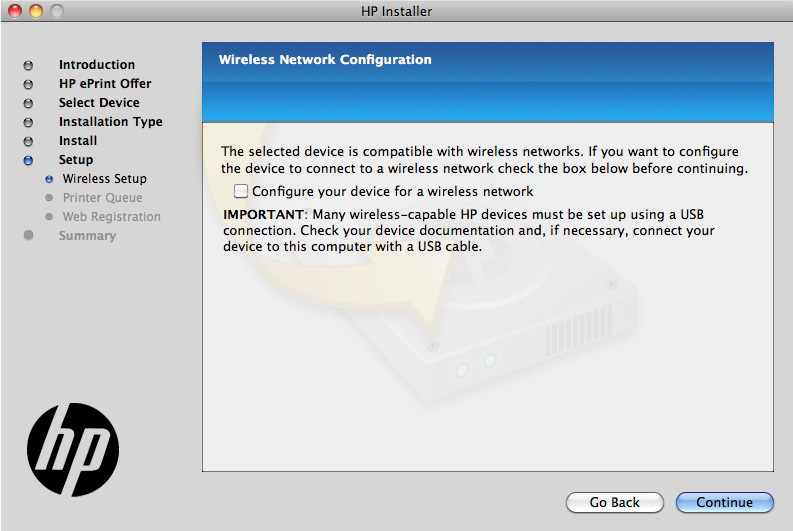The width and height of the screenshot is (793, 531).
Task: Click the blue bullet beside Setup
Action: click(x=28, y=160)
